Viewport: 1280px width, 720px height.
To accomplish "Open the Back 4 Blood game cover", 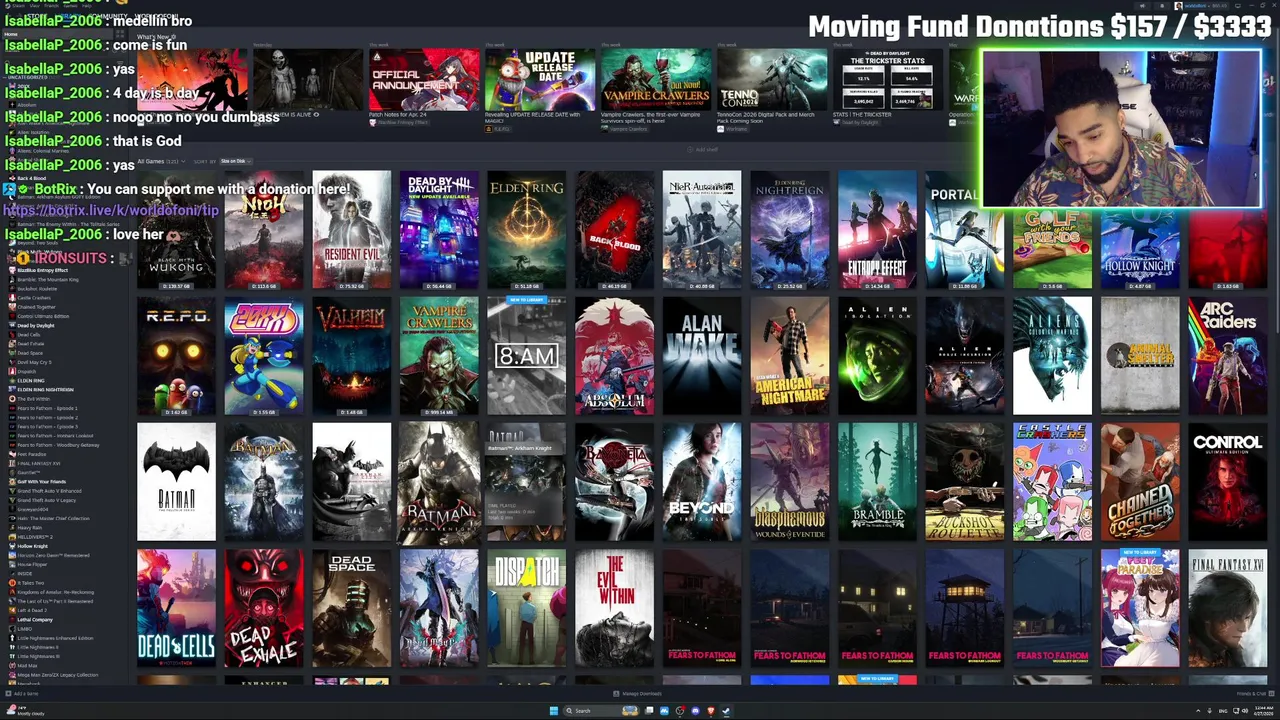I will coord(614,230).
